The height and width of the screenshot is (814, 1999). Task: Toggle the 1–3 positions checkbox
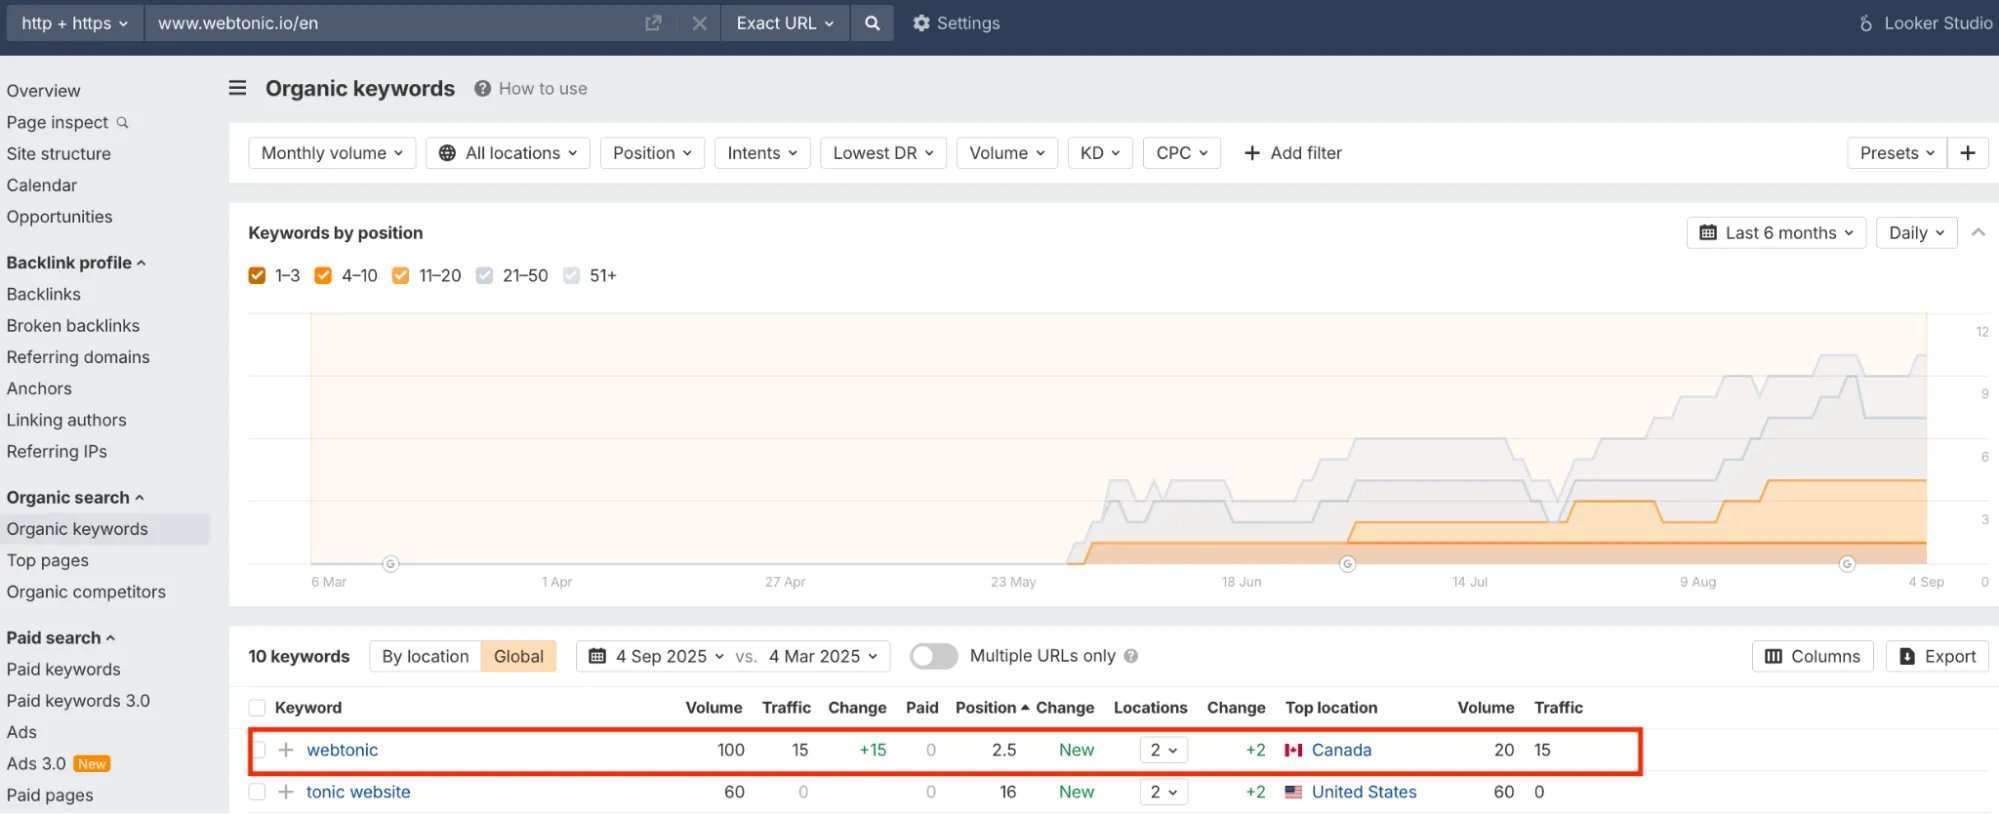pos(257,275)
